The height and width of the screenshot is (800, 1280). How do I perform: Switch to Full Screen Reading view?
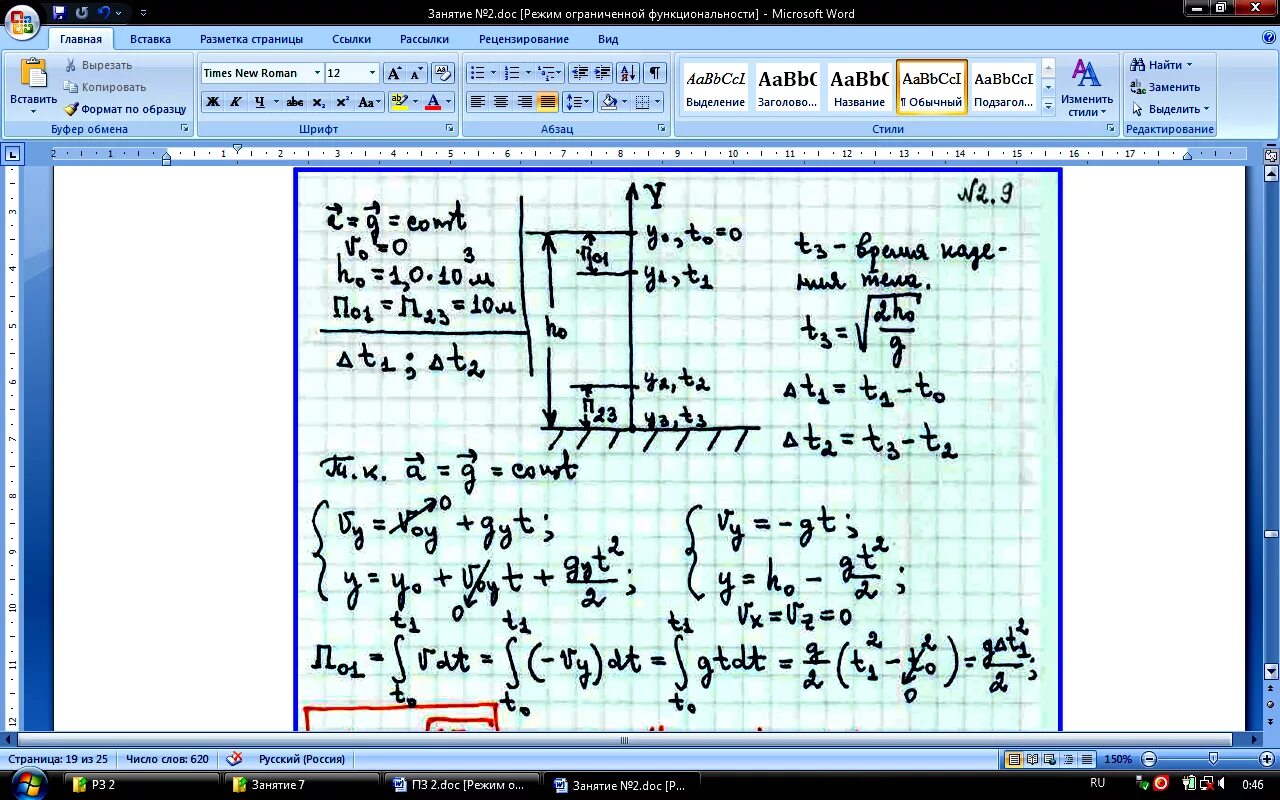[x=1033, y=759]
